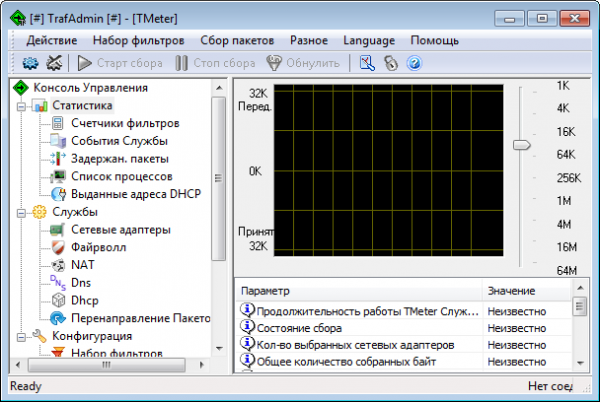This screenshot has height=402, width=600.
Task: Collapse the Статистика tree node
Action: [x=21, y=106]
